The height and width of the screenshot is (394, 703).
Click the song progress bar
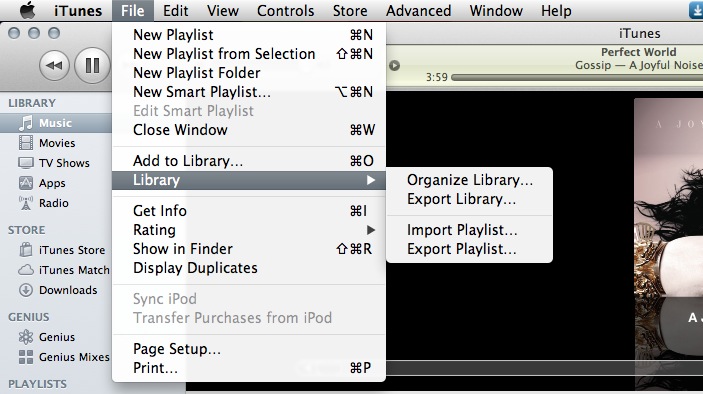coord(577,78)
